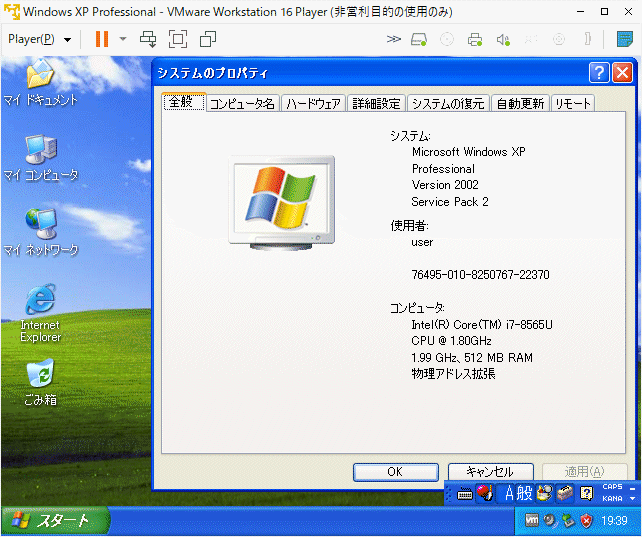The image size is (642, 537).
Task: Change the IME conversion mode 般
Action: (x=524, y=493)
